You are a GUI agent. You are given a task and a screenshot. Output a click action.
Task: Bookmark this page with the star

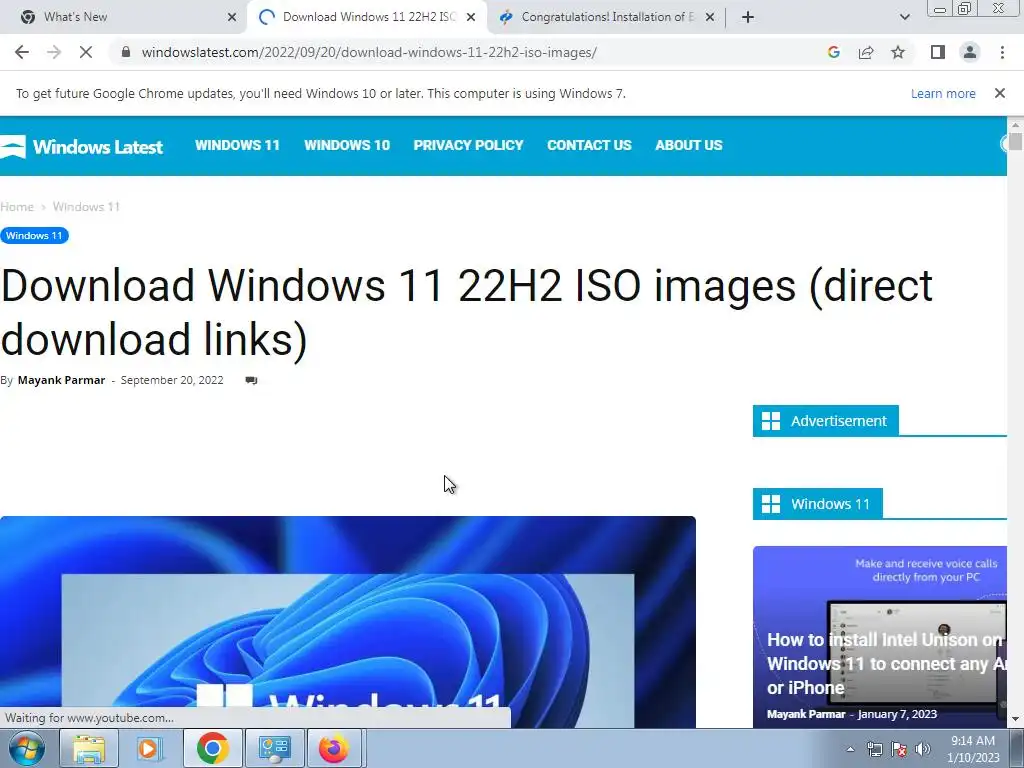coord(898,52)
